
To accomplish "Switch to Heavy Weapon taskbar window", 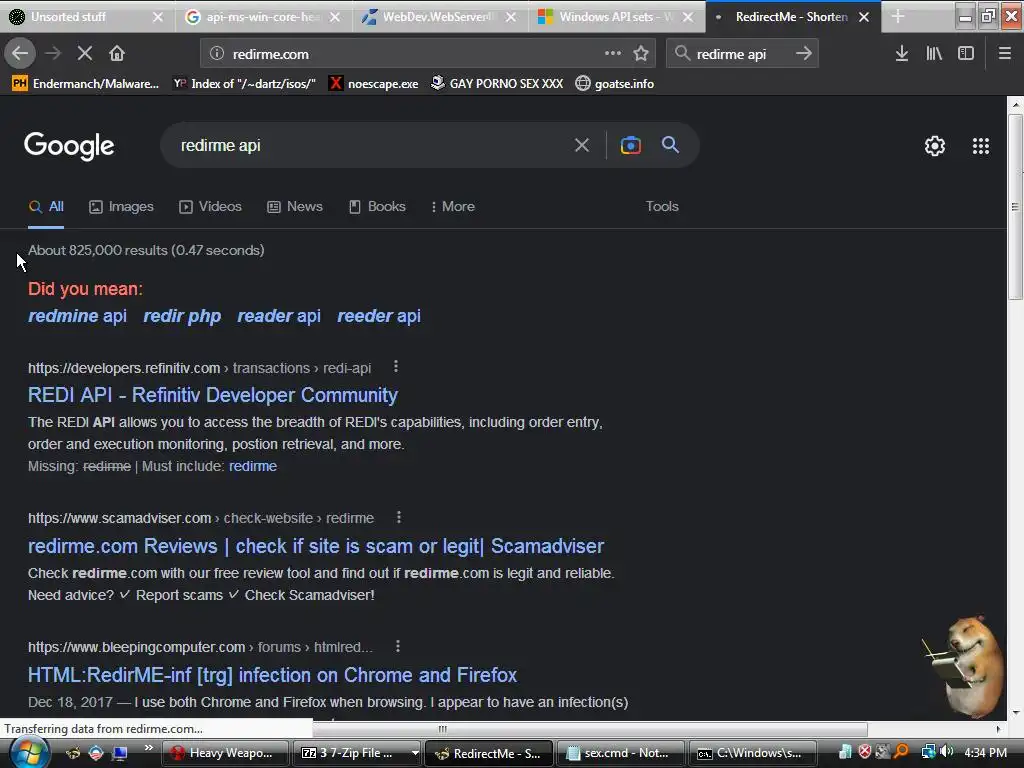I will [225, 753].
